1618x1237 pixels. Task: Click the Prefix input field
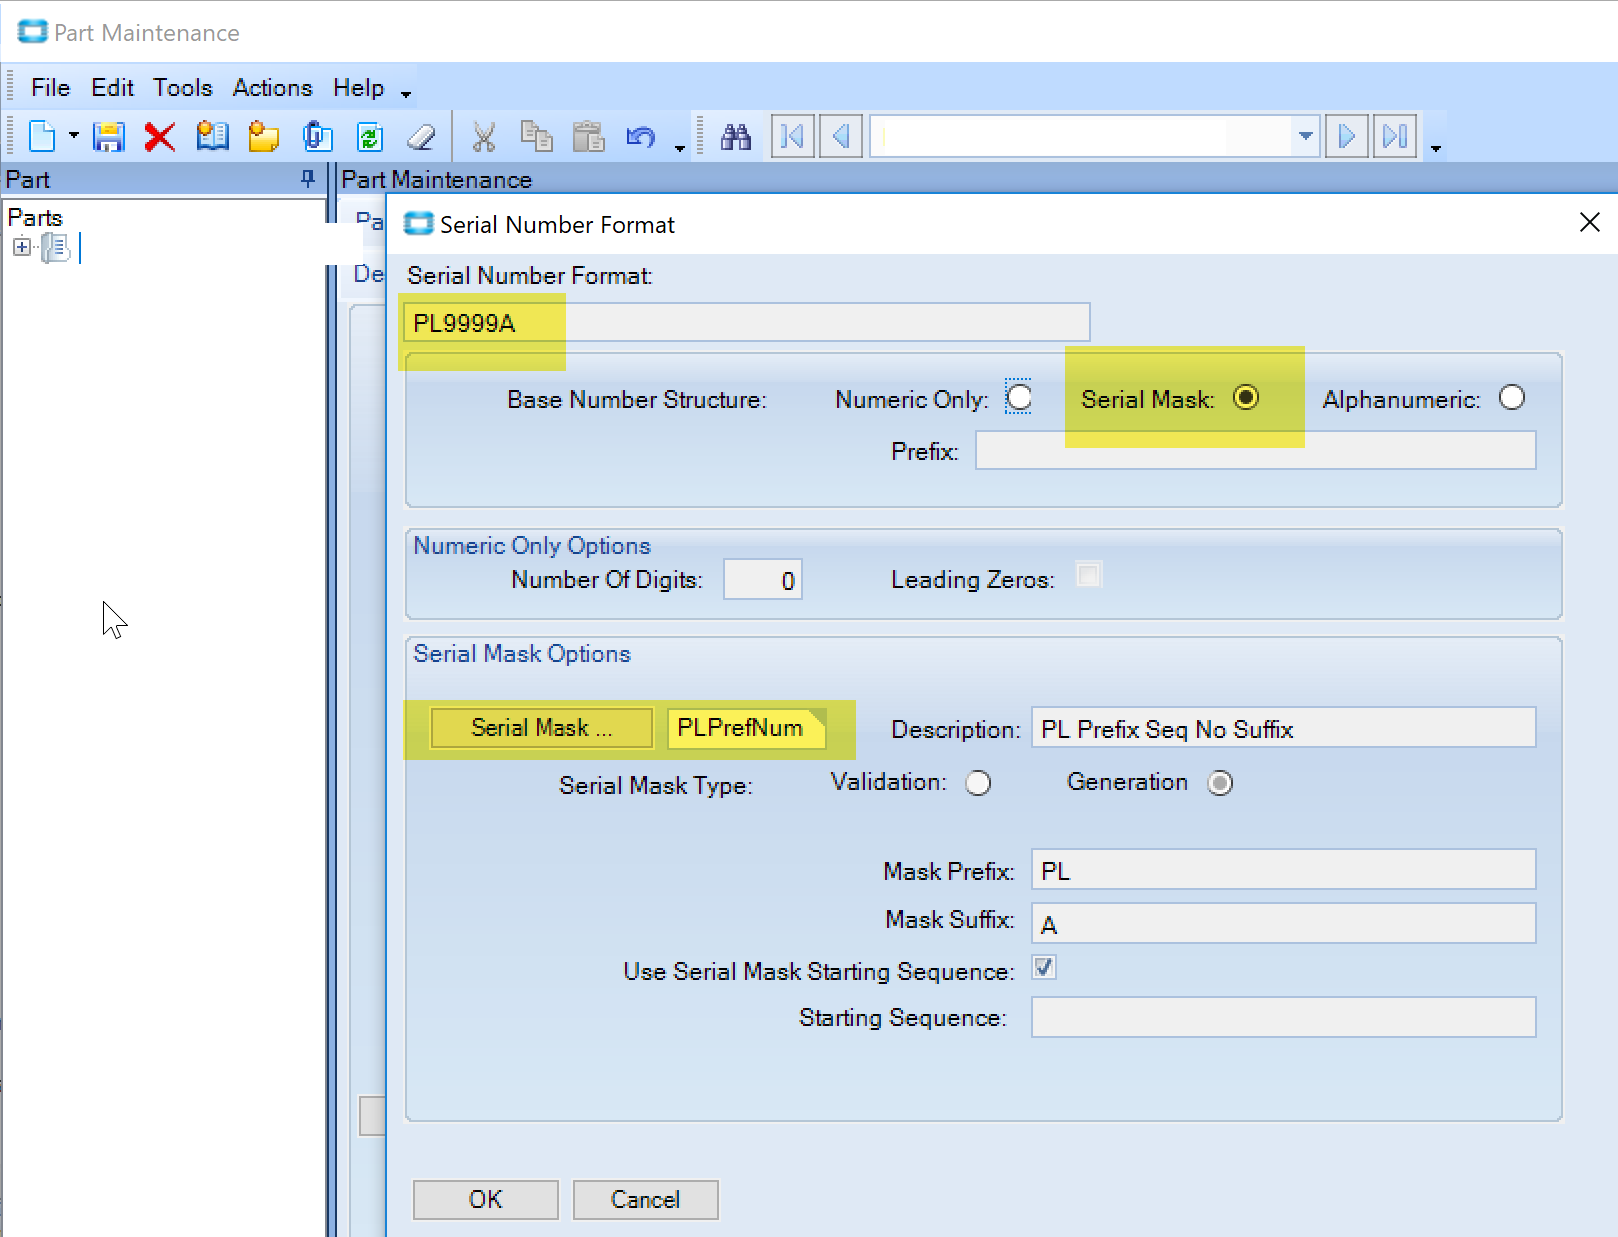(1256, 450)
